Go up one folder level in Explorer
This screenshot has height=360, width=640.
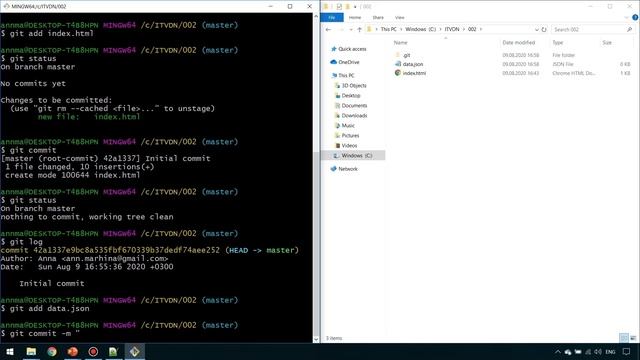pyautogui.click(x=359, y=29)
